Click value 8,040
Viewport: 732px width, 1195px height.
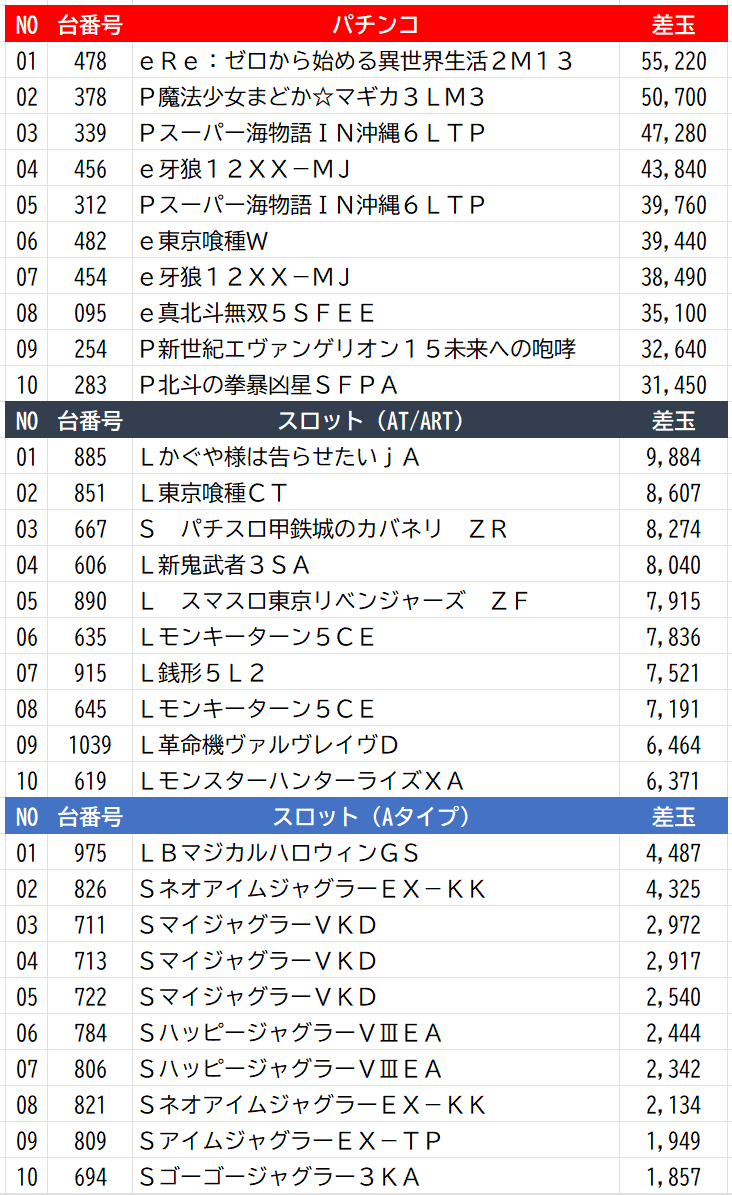coord(673,565)
